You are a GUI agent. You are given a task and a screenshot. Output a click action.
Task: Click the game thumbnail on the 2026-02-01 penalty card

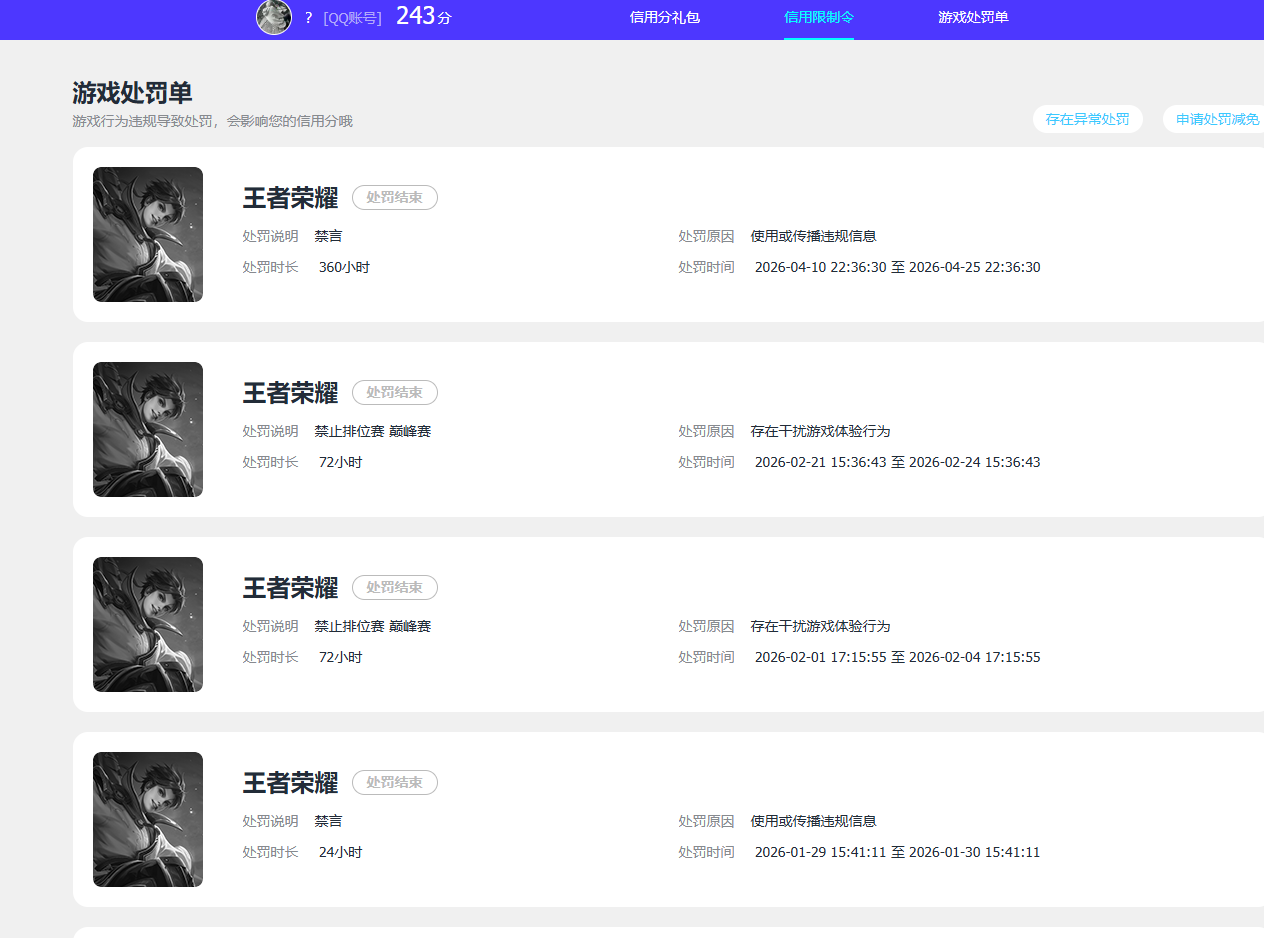click(x=148, y=624)
